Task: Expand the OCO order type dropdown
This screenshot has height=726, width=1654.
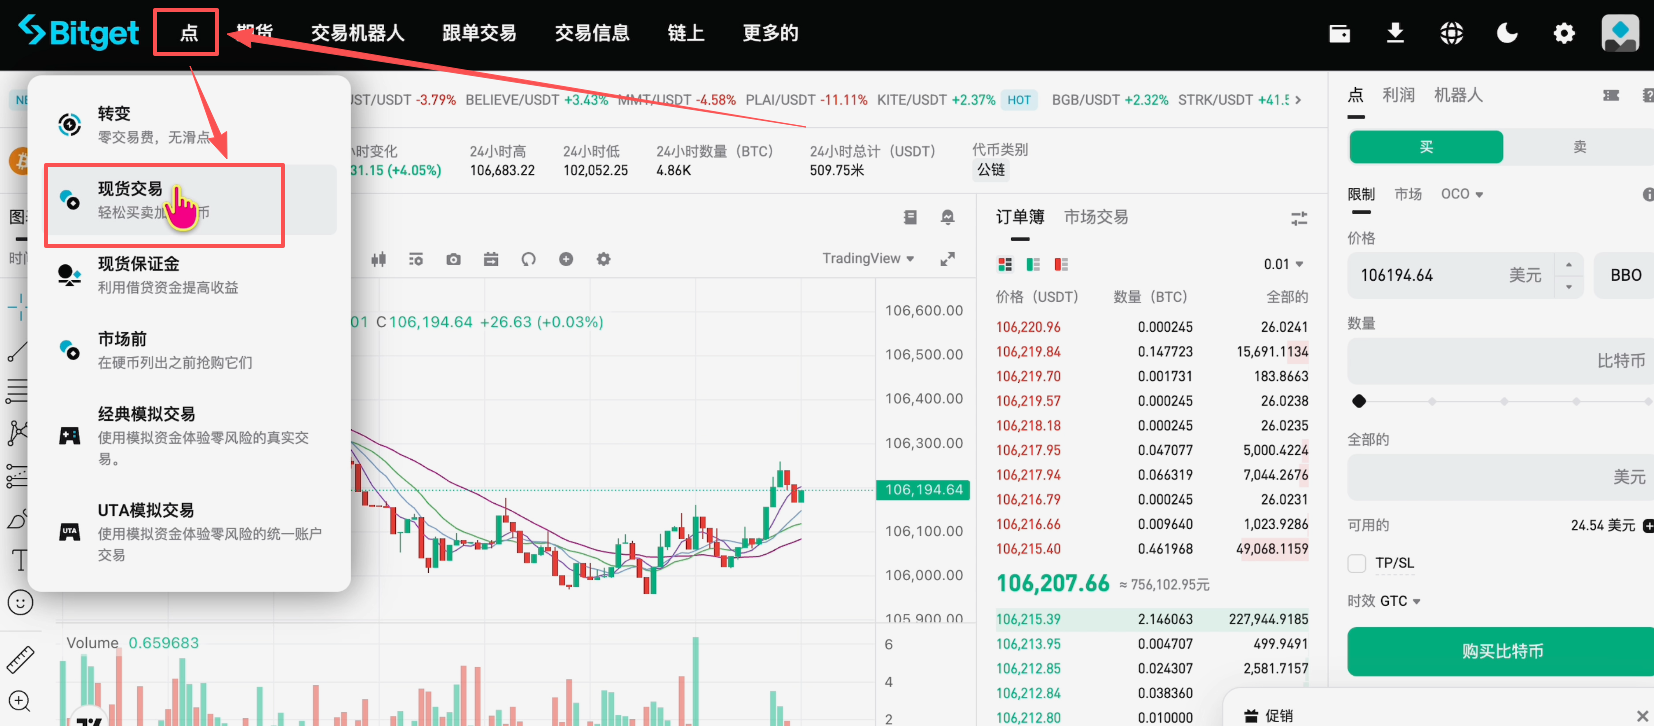Action: point(1461,194)
